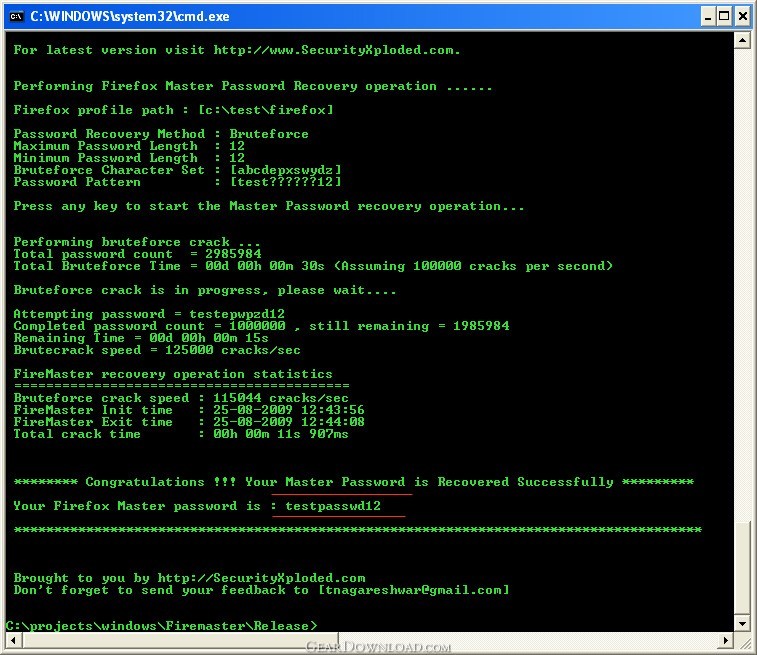Click the Init time 25-08-2009 12:43:56
Screen dimensions: 757x655
coord(289,410)
